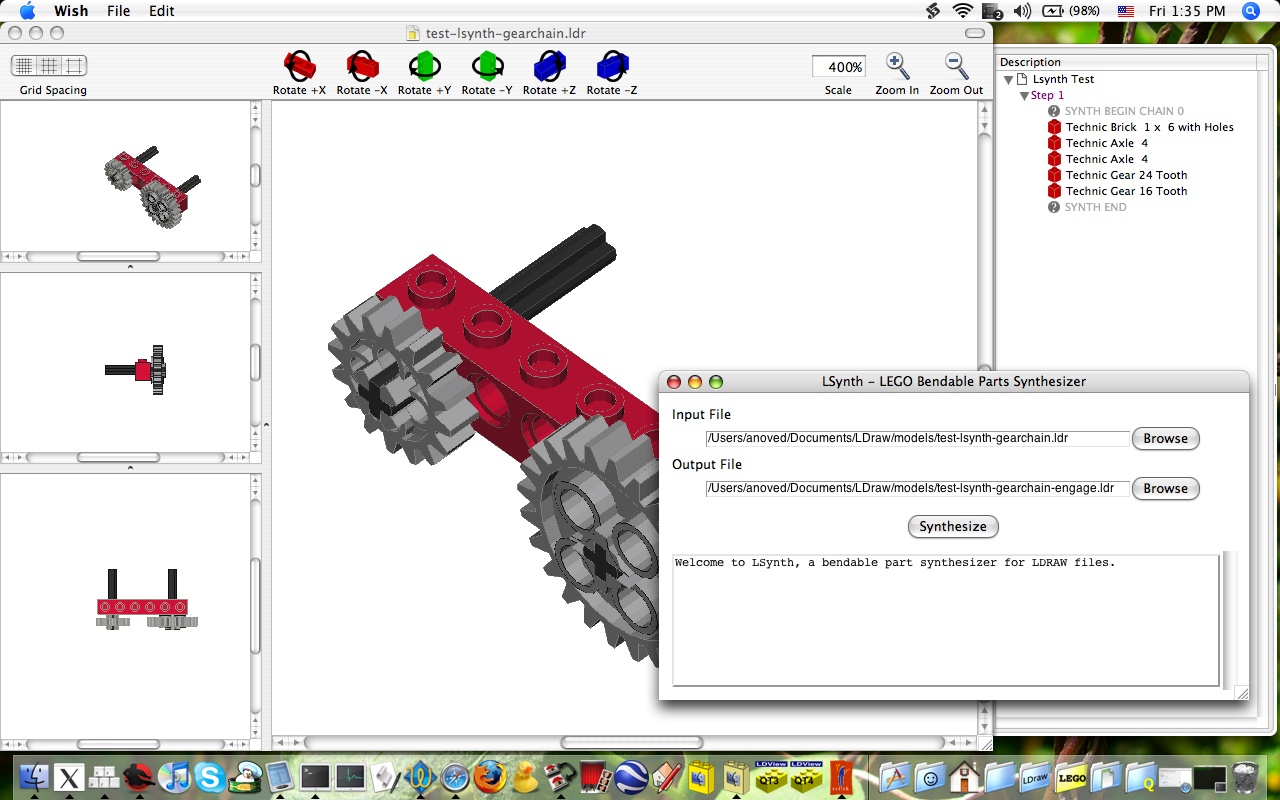Open the US flag input menu
This screenshot has height=800, width=1280.
coord(1126,11)
